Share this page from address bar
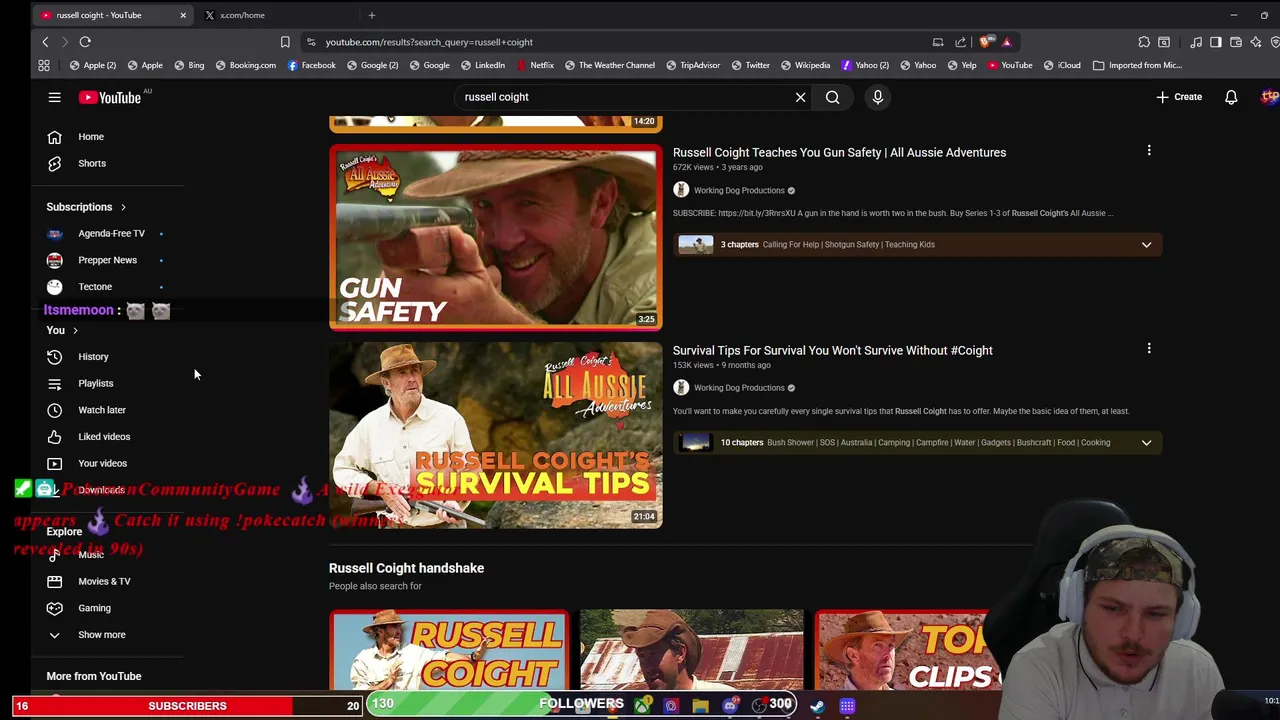Screen dimensions: 1280x720 pos(960,42)
